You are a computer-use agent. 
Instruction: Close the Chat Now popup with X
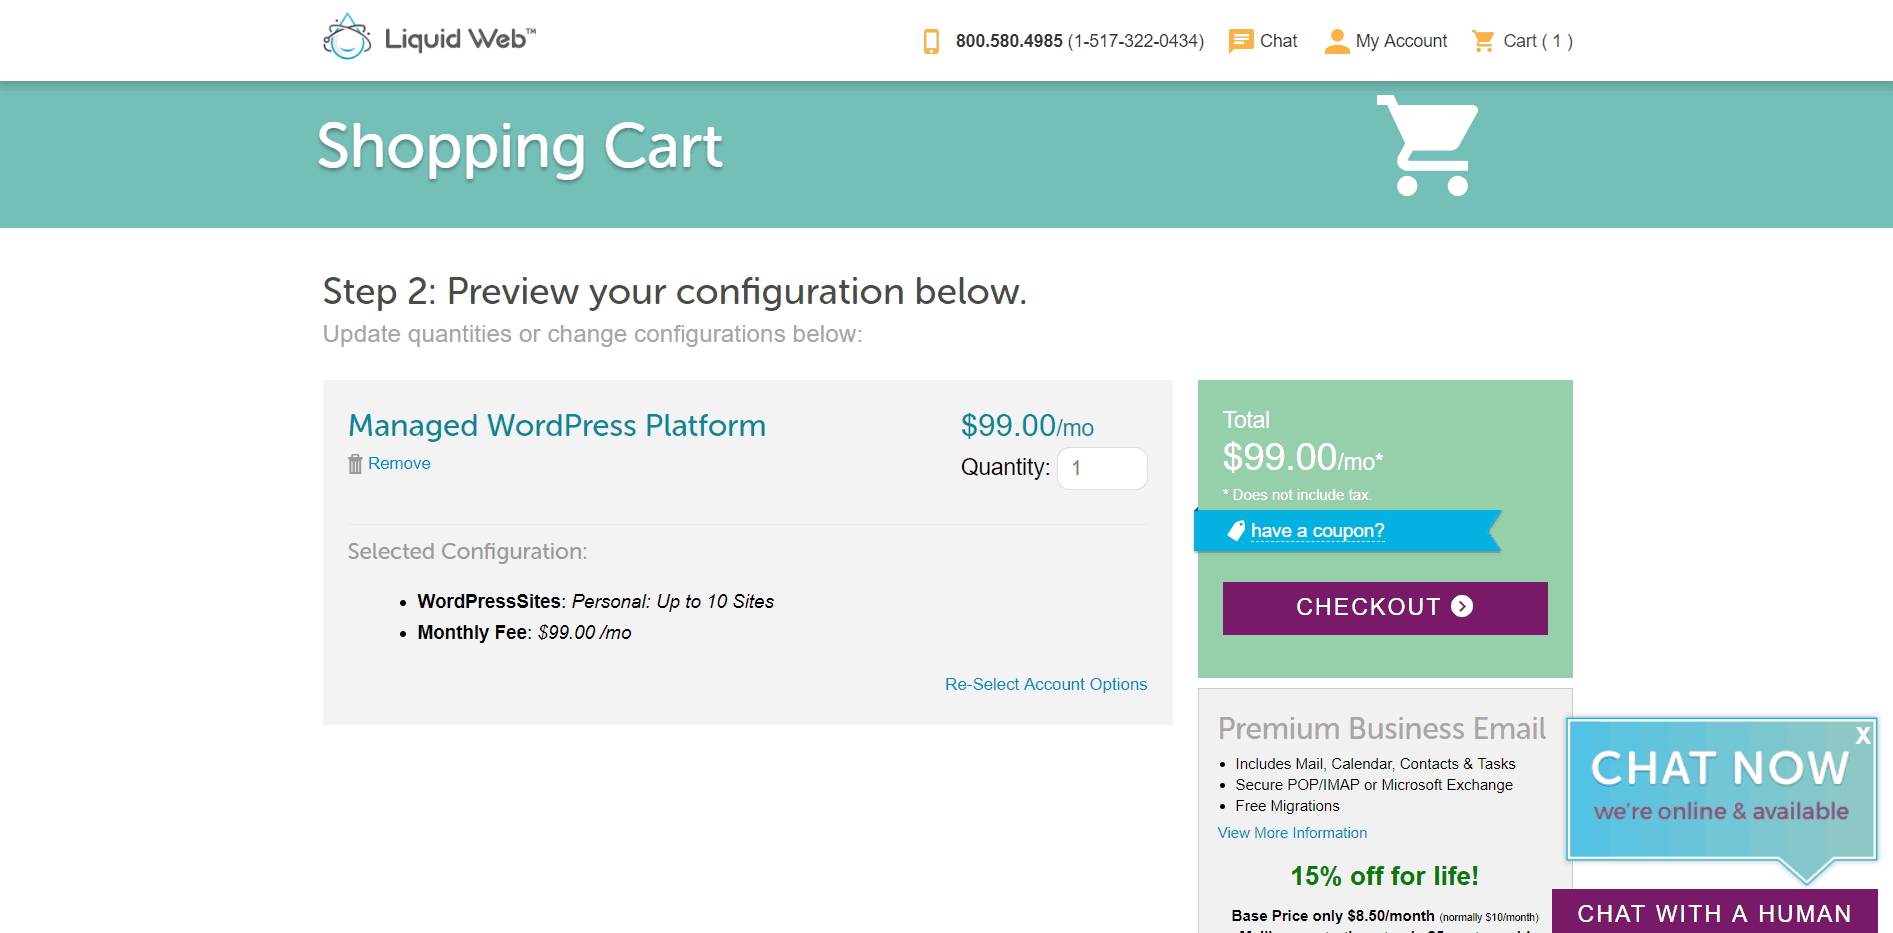1863,735
